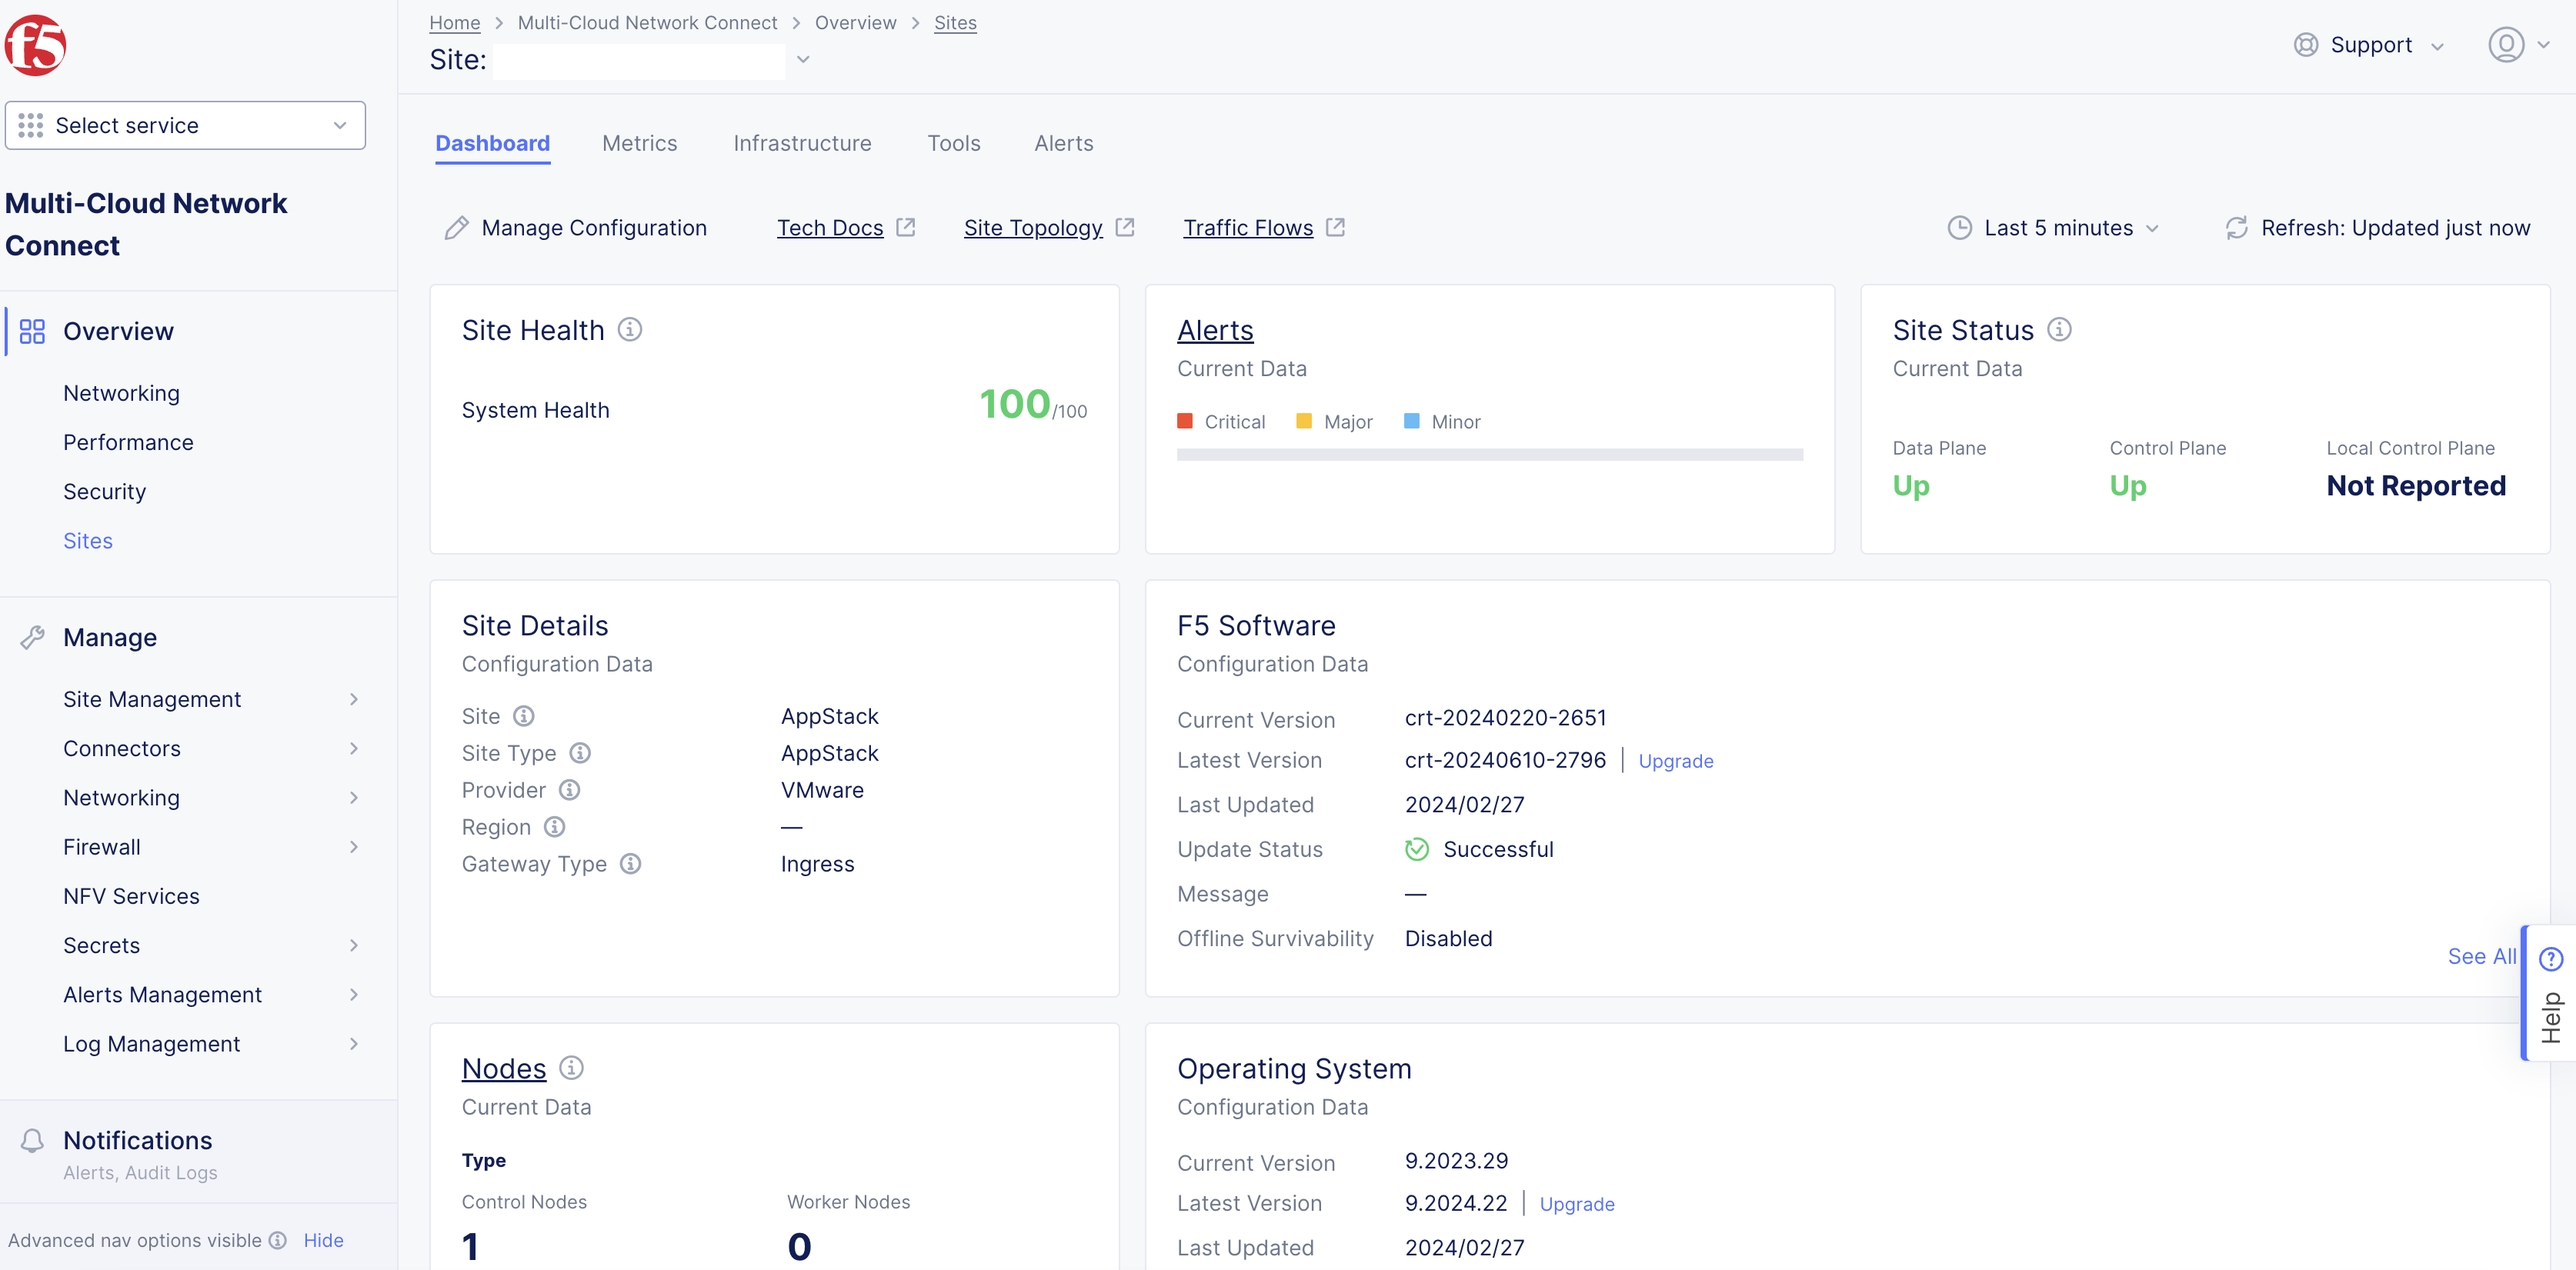The width and height of the screenshot is (2576, 1270).
Task: Click the Manage Configuration pencil icon
Action: coord(456,228)
